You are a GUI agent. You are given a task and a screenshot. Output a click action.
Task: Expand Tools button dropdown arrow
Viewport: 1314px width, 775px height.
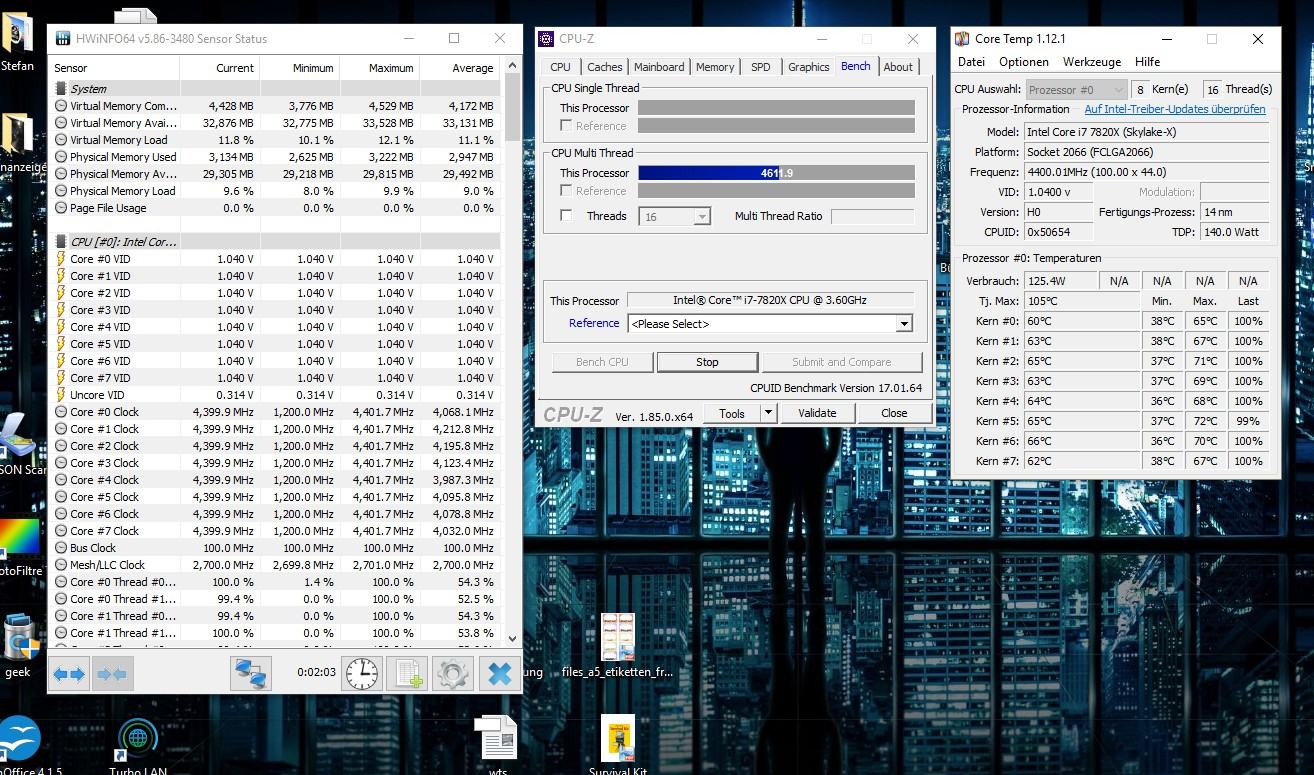768,413
